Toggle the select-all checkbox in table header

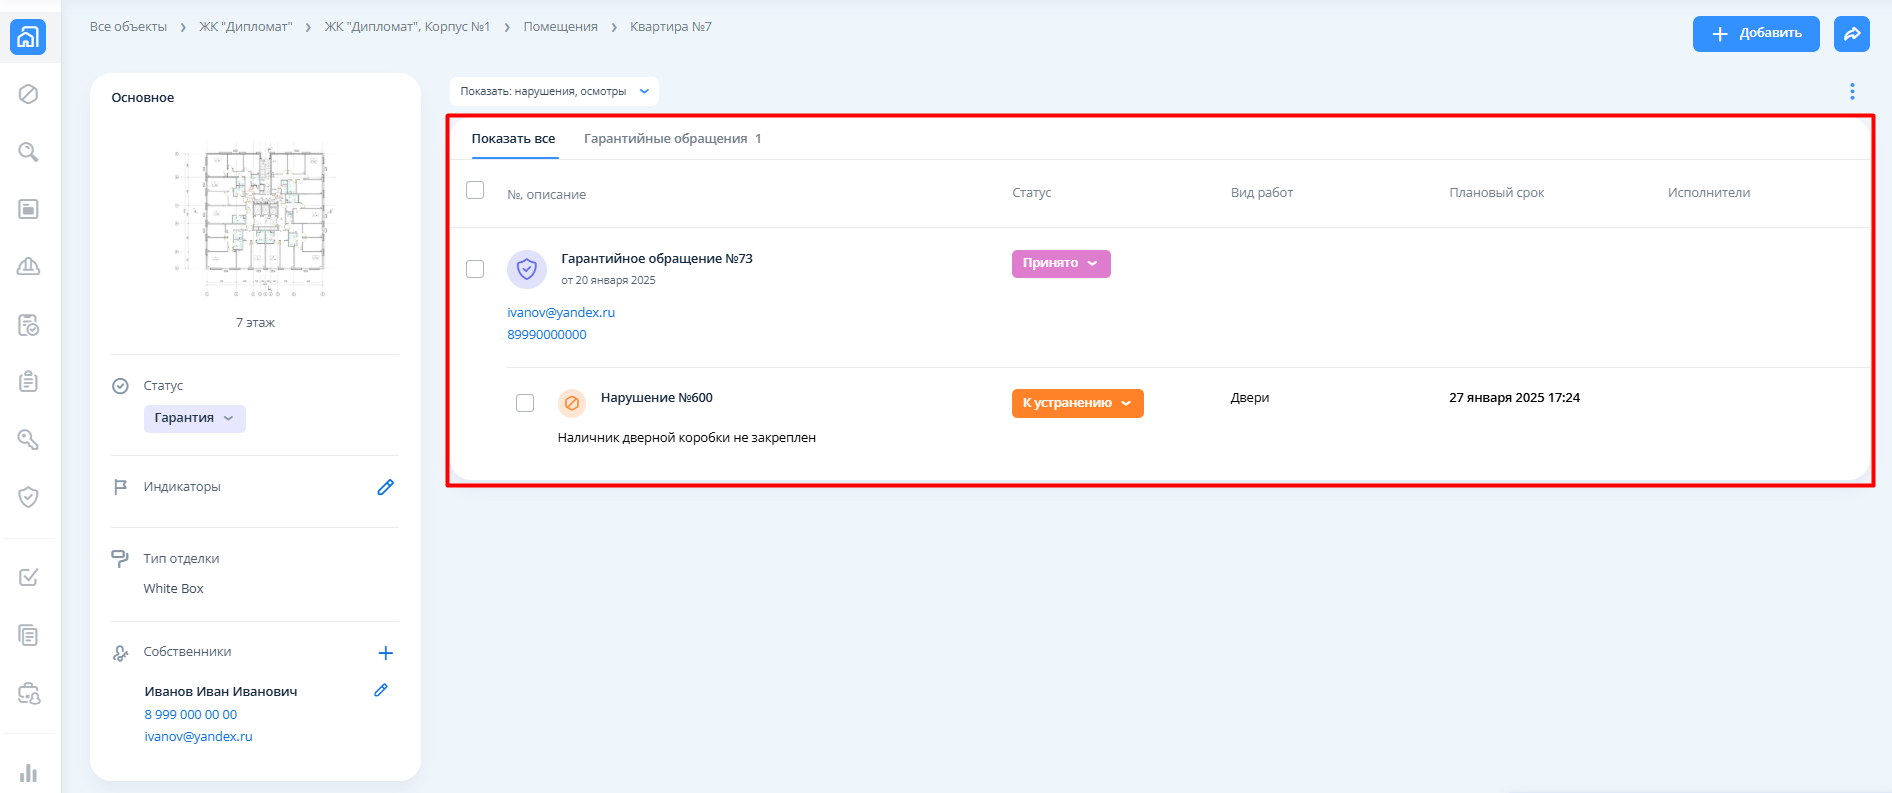coord(475,190)
